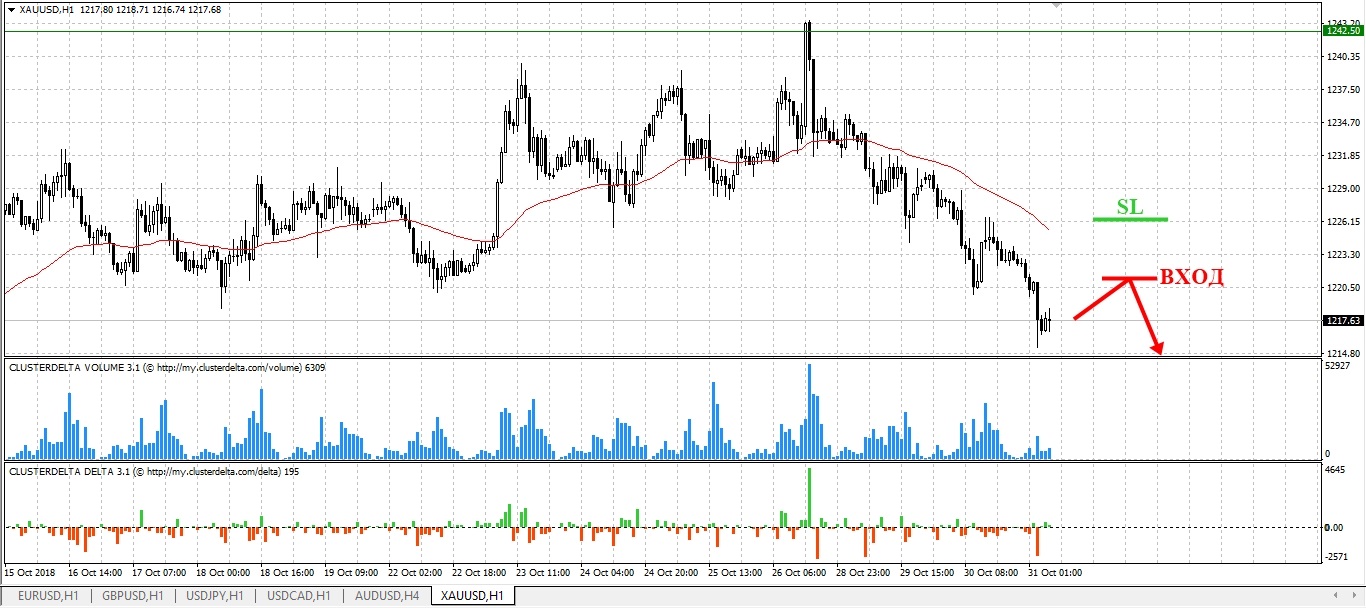The height and width of the screenshot is (608, 1366).
Task: Select the active XAUUSD,H1 chart tab
Action: (x=472, y=596)
